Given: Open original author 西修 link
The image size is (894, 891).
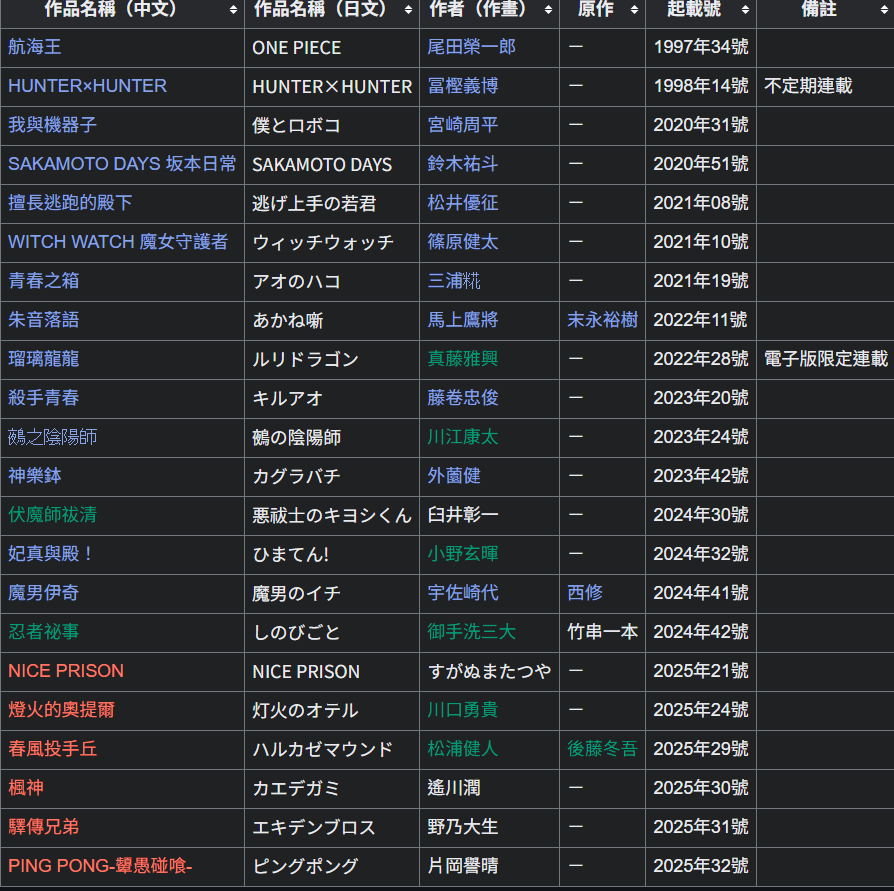Looking at the screenshot, I should [585, 593].
